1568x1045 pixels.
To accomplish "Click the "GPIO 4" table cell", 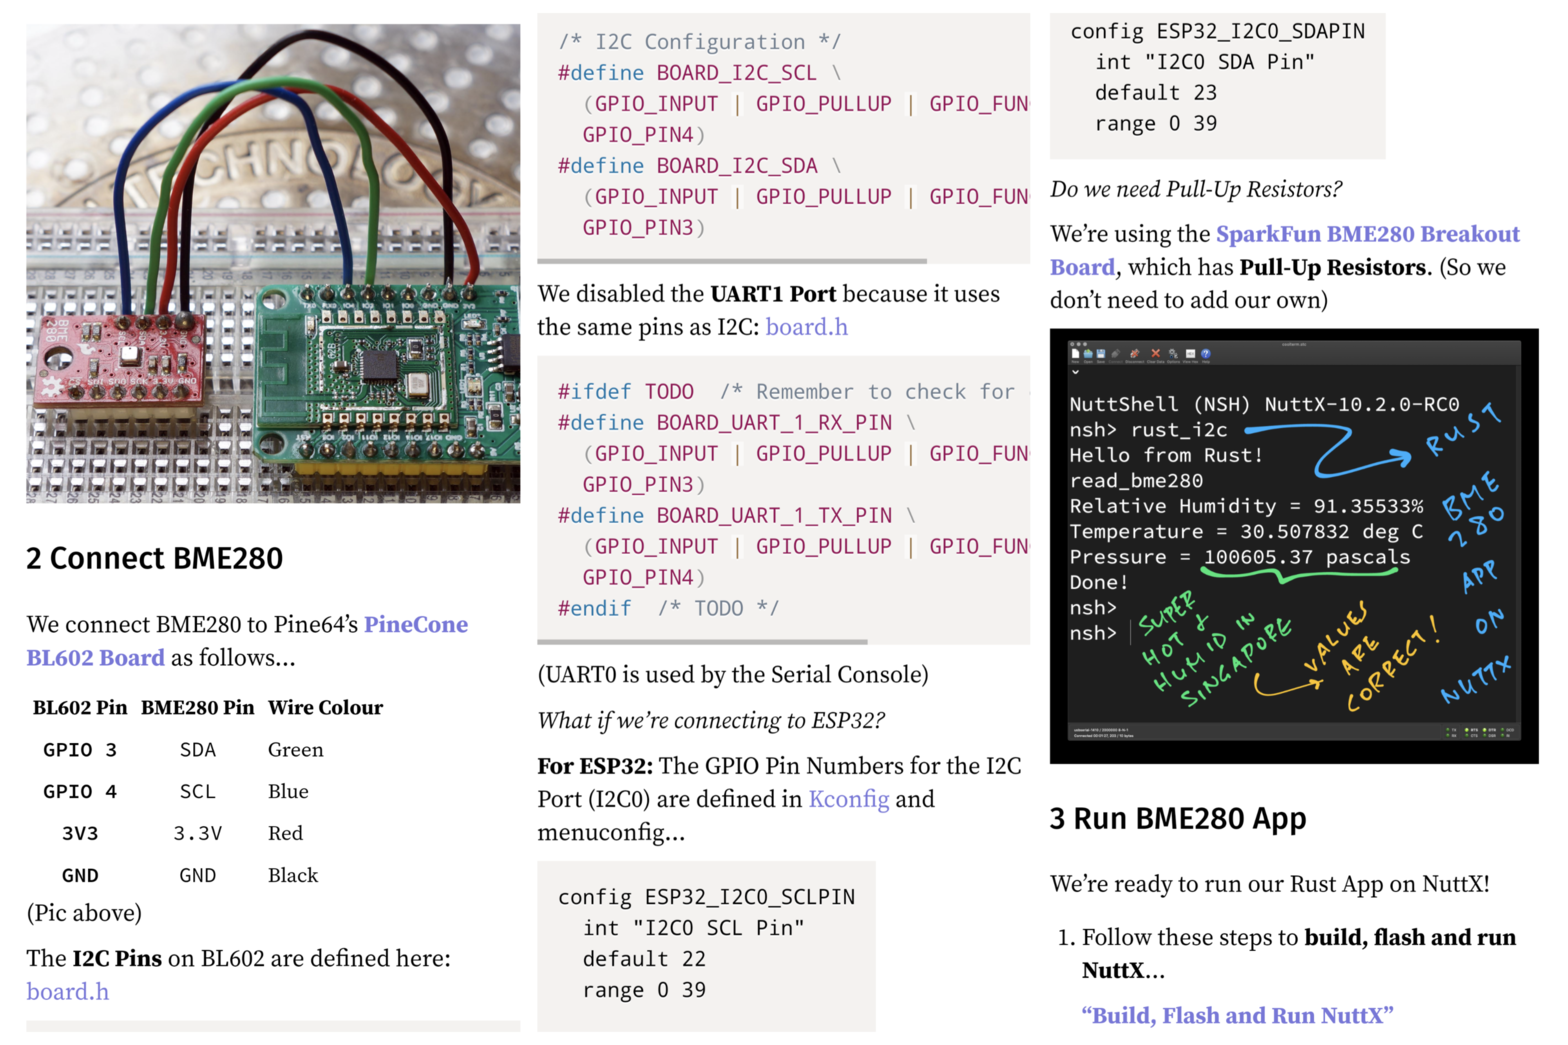I will 80,792.
